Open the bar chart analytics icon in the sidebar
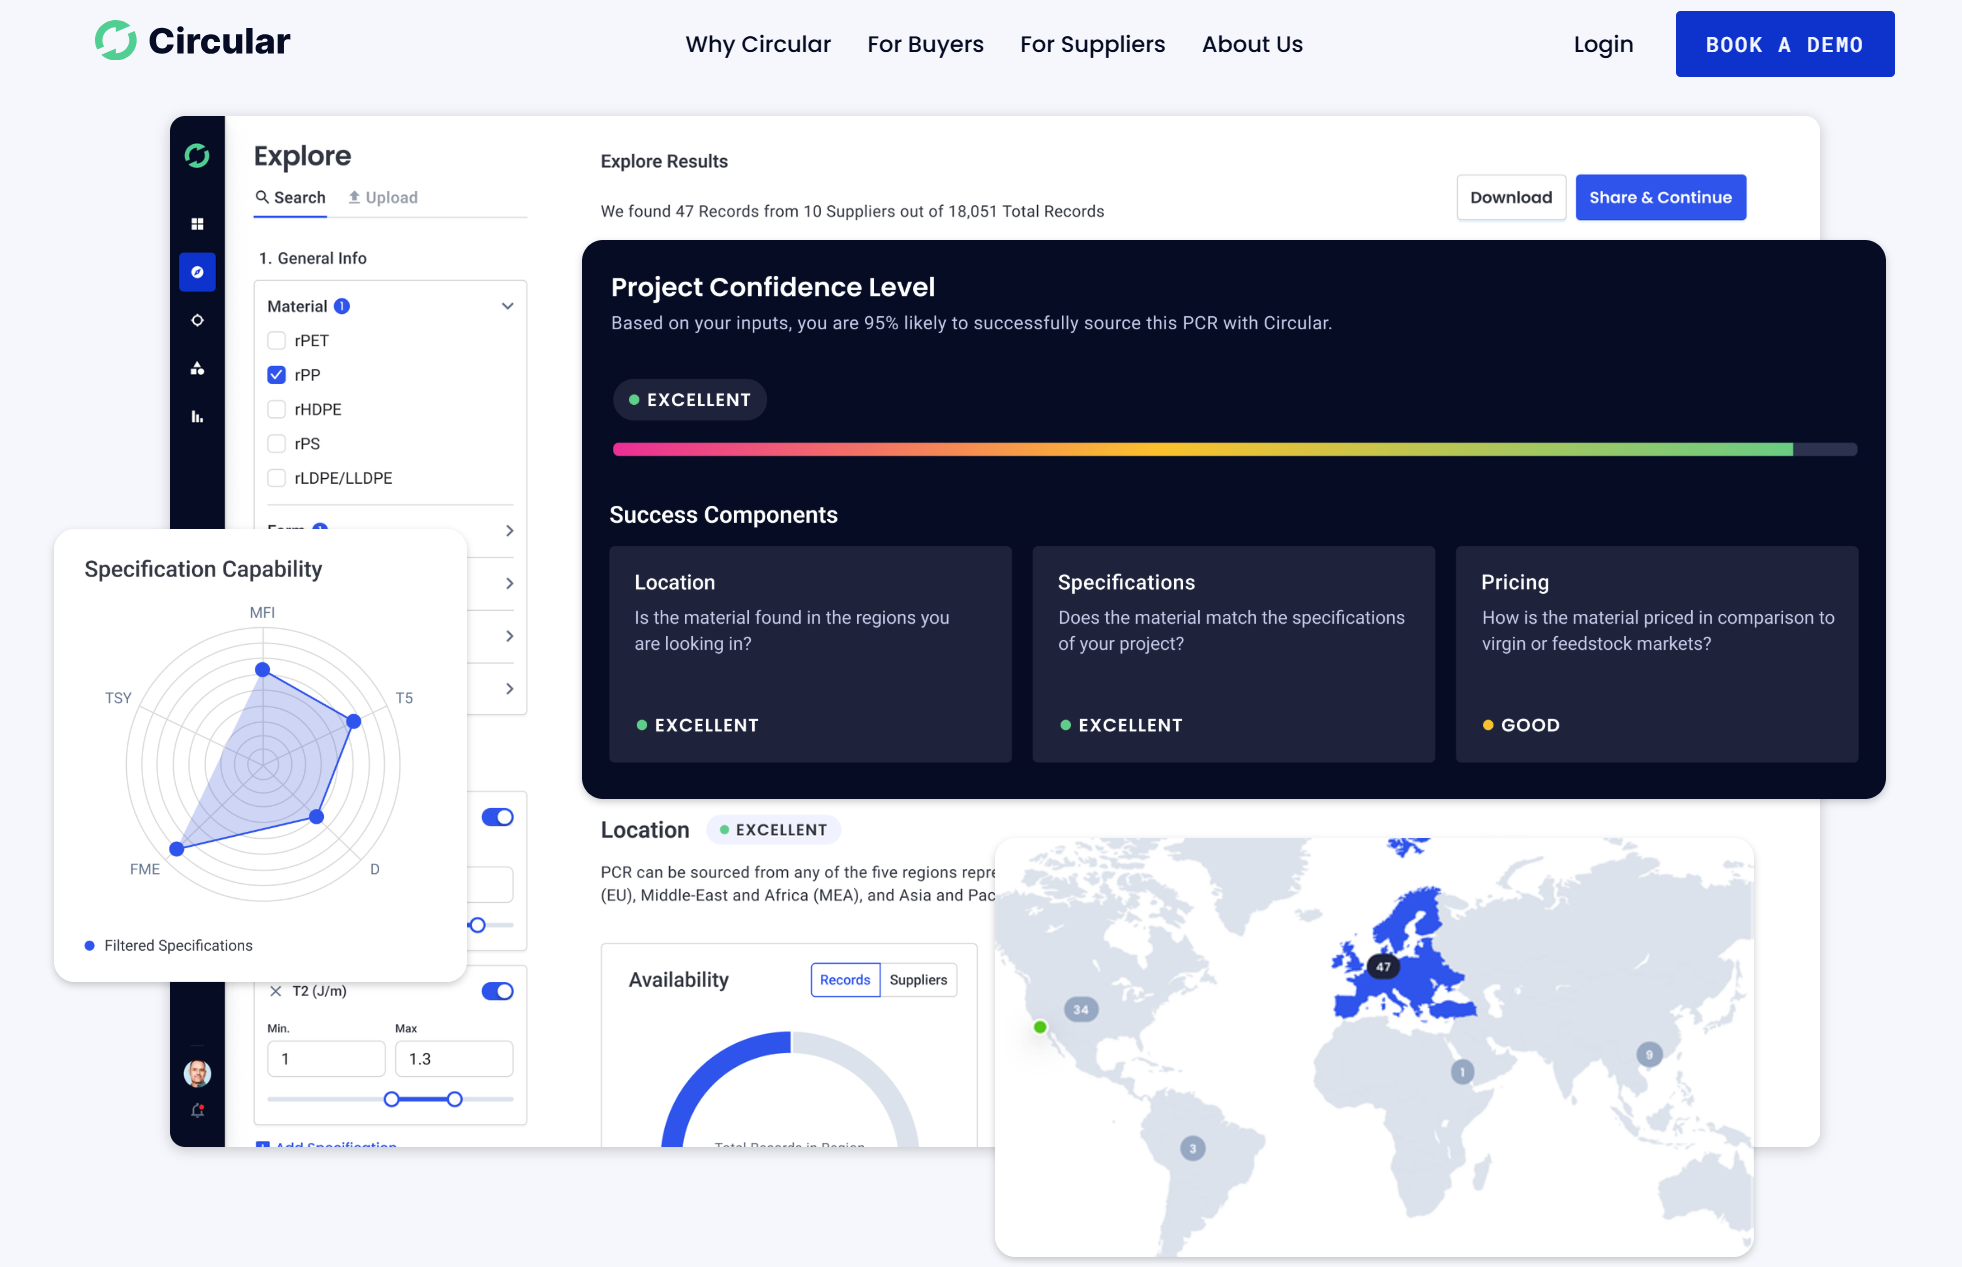Image resolution: width=1962 pixels, height=1267 pixels. 197,416
